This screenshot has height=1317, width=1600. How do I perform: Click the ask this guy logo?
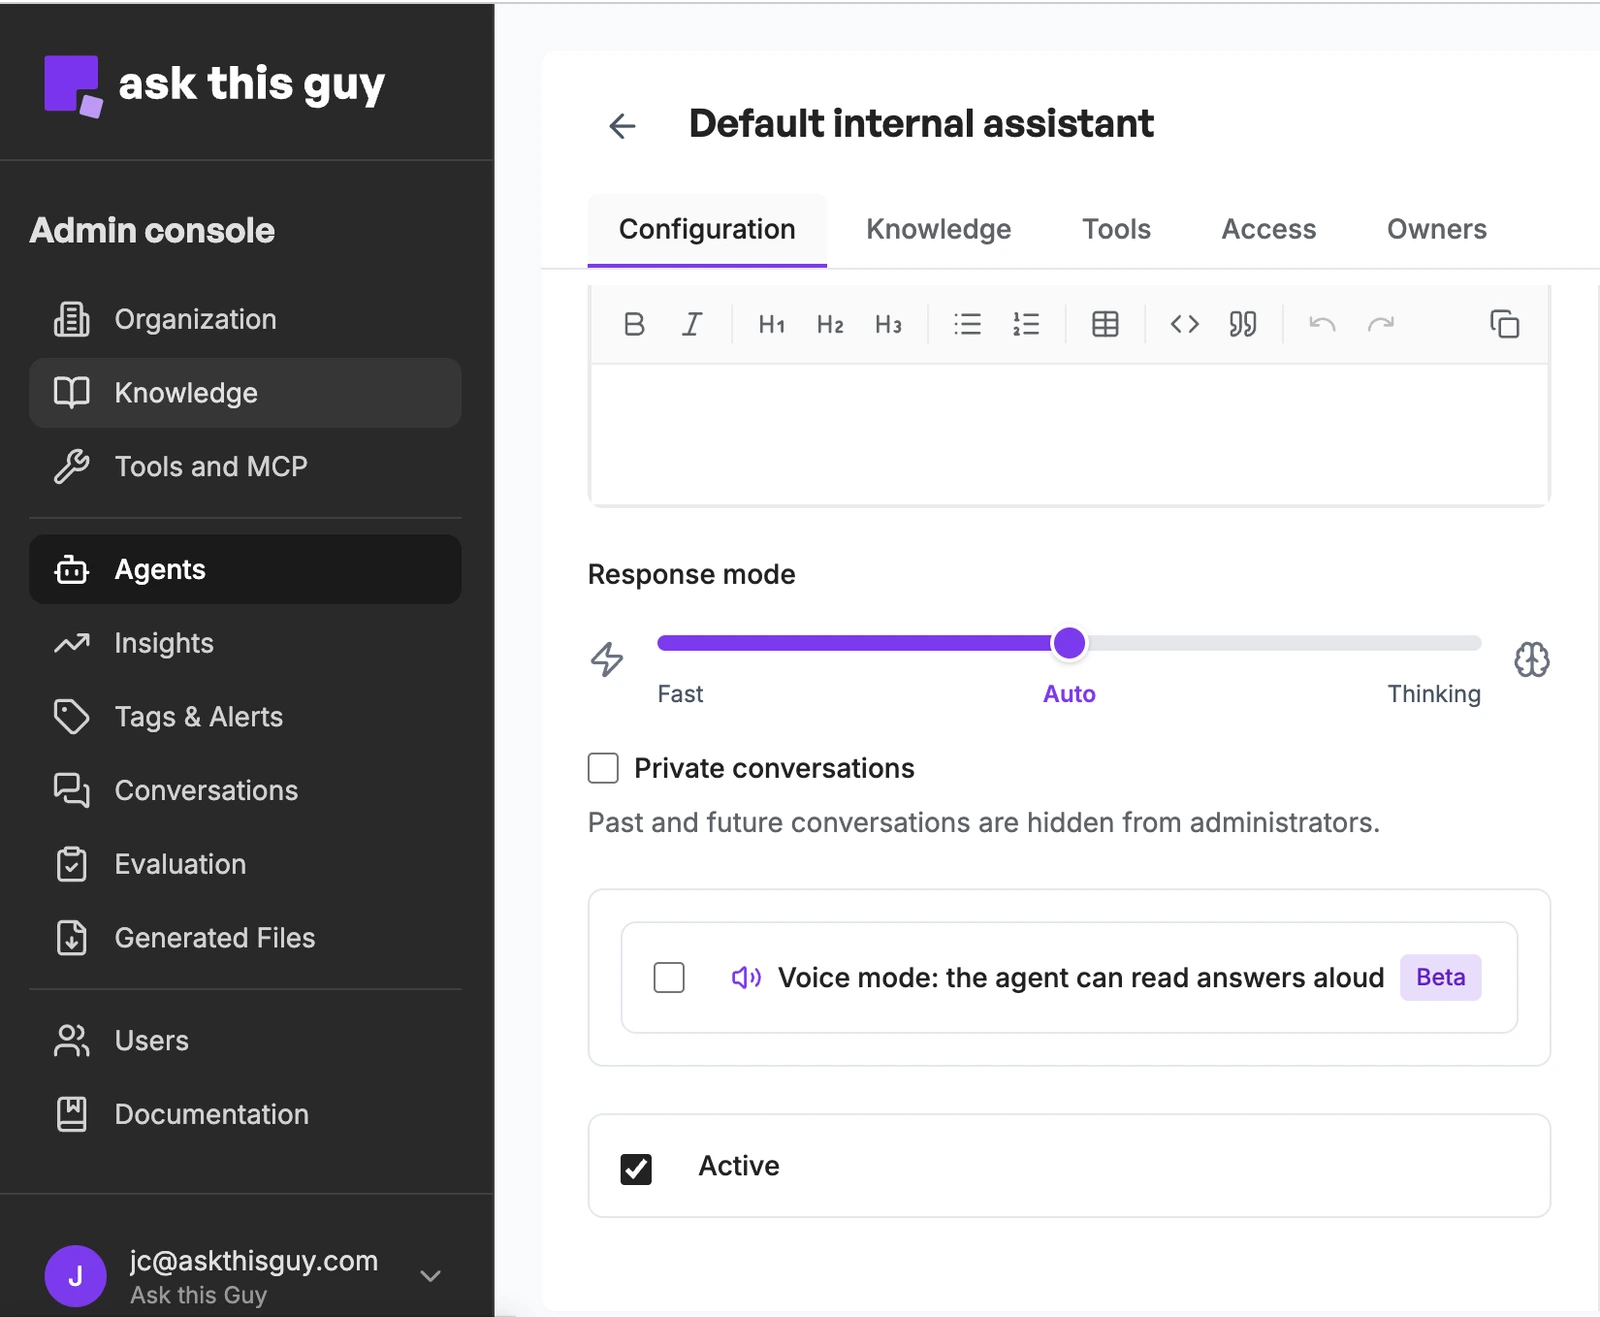214,85
